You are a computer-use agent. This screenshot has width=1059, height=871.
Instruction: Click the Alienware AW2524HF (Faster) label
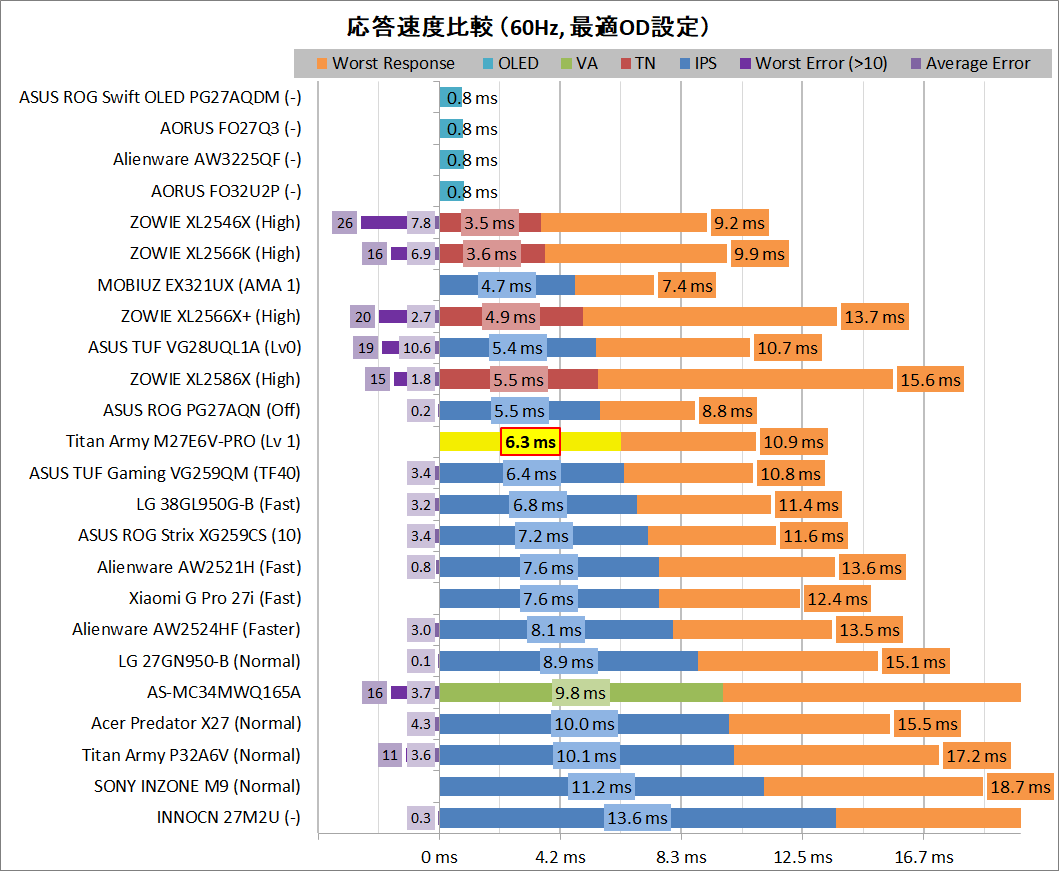186,629
